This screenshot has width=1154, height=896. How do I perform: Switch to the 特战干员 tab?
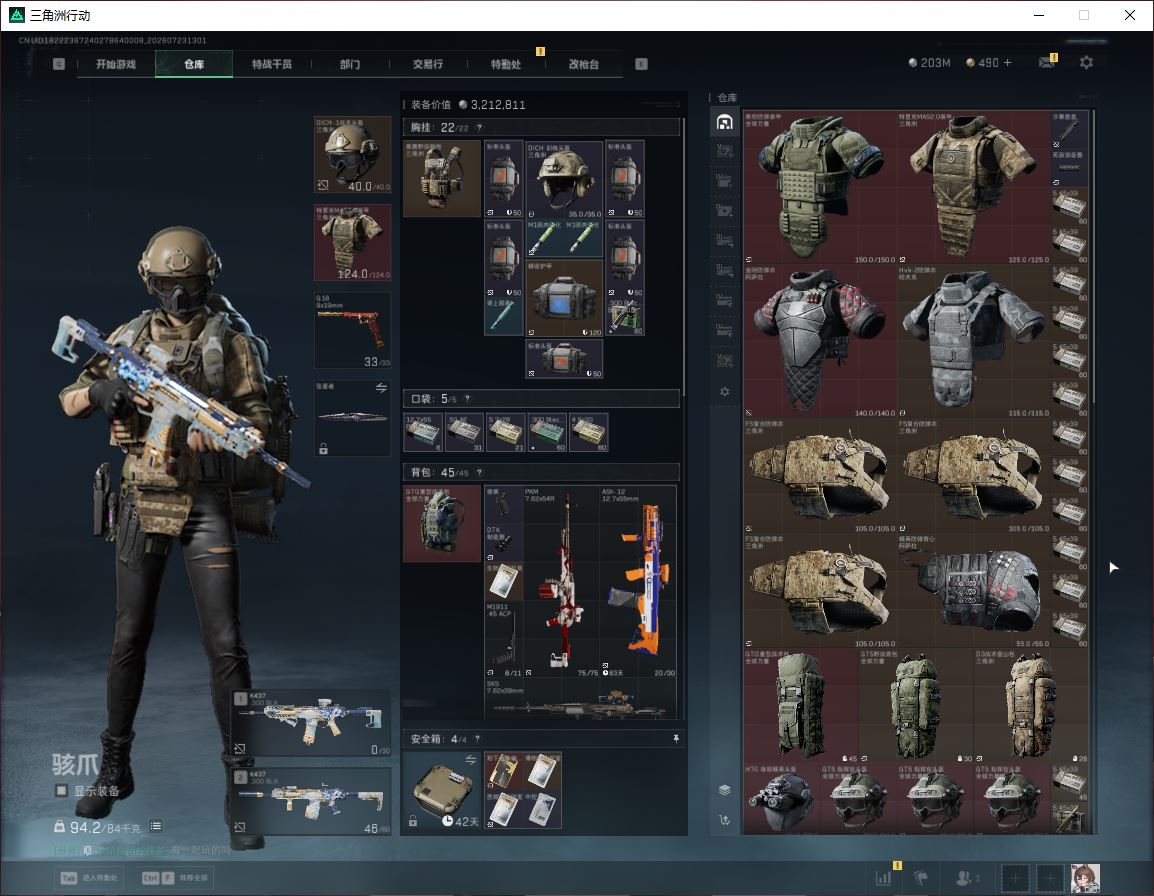272,64
